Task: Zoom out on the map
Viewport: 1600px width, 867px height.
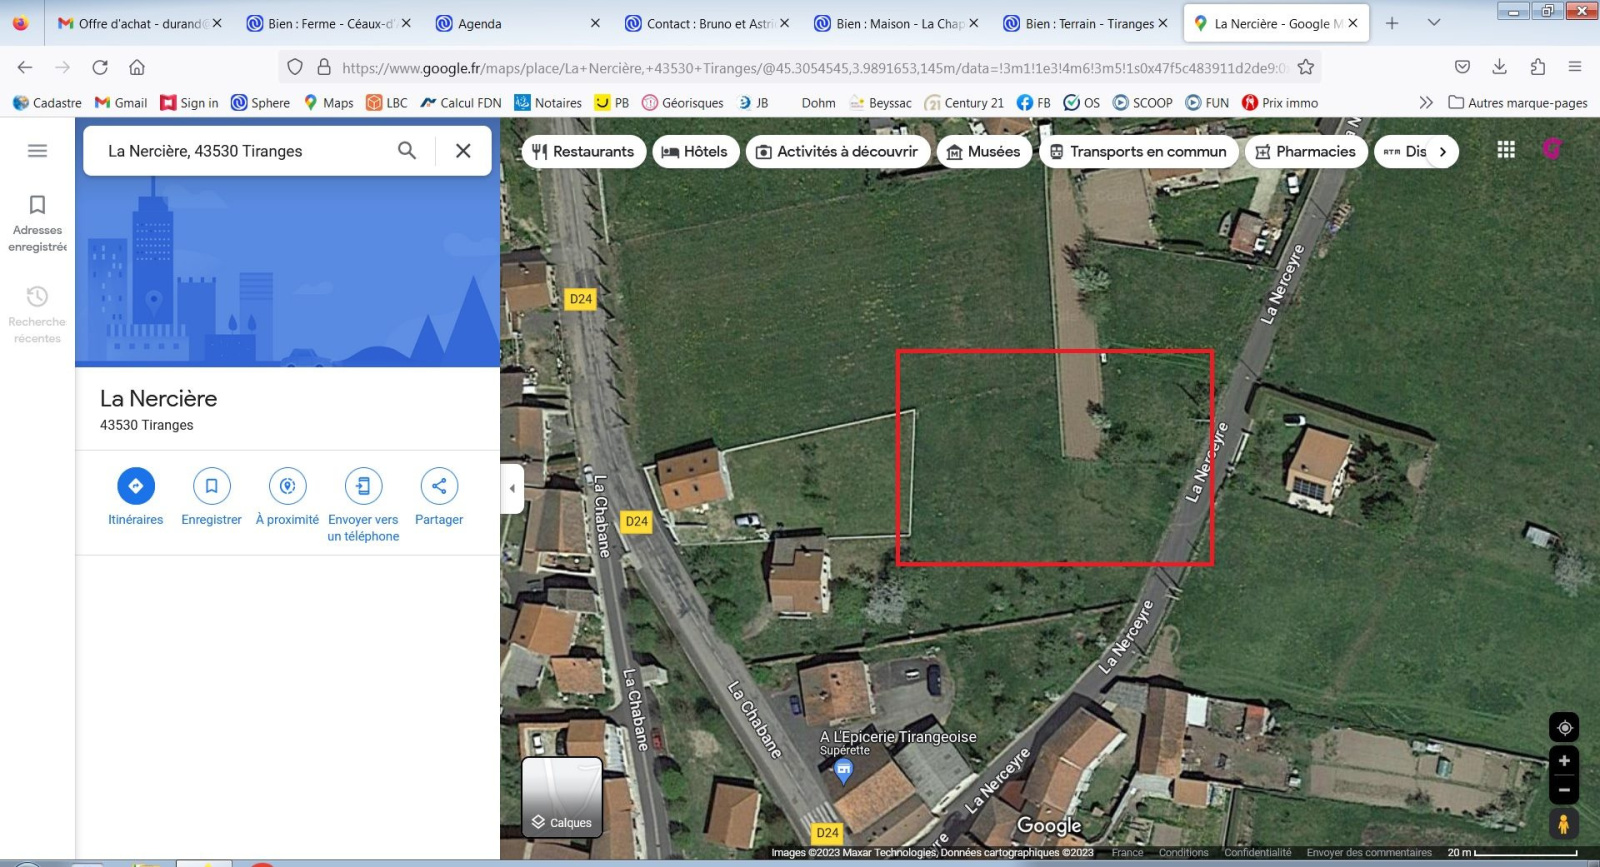Action: (x=1564, y=790)
